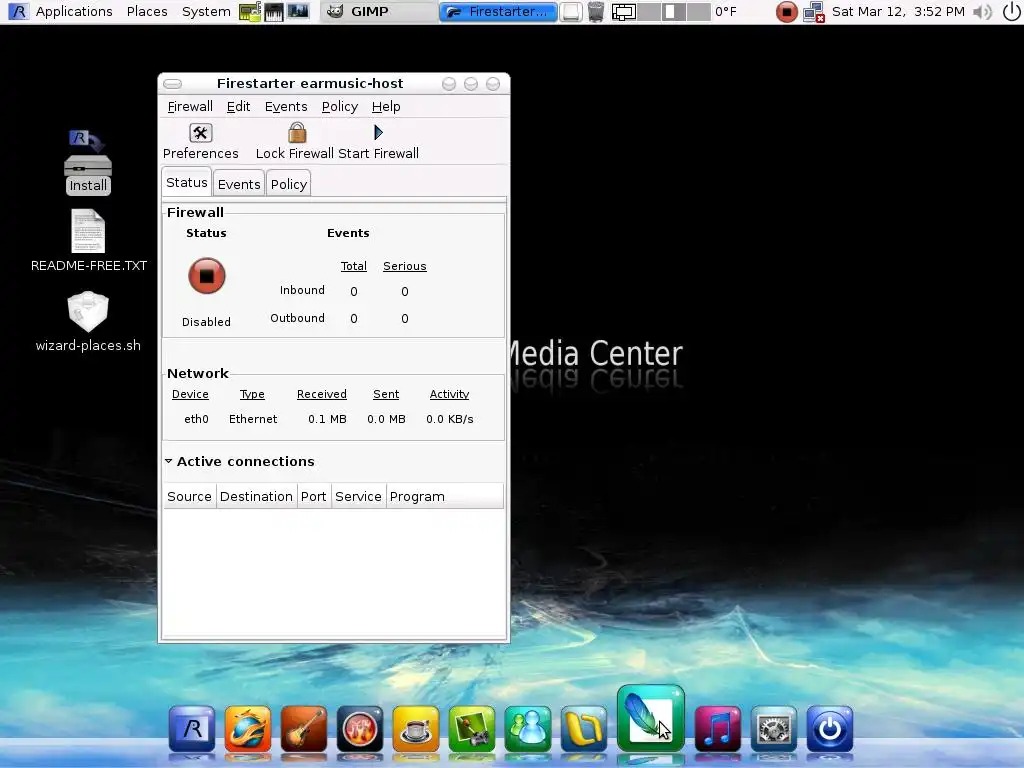The image size is (1024, 768).
Task: Select the Status tab
Action: click(x=187, y=182)
